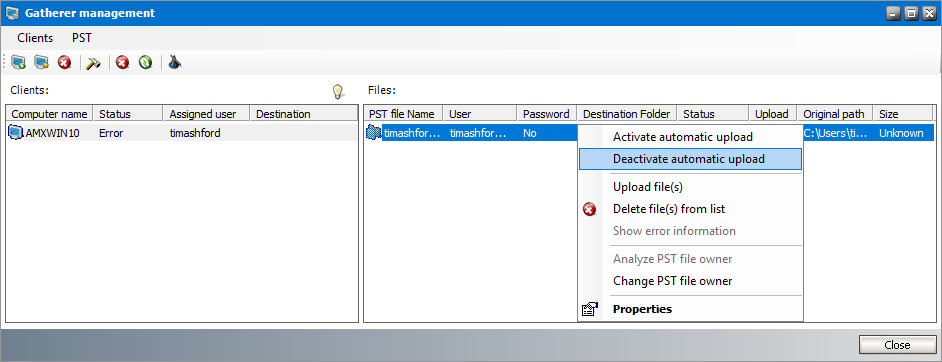Select the AMXWIN10 client row

pos(182,133)
